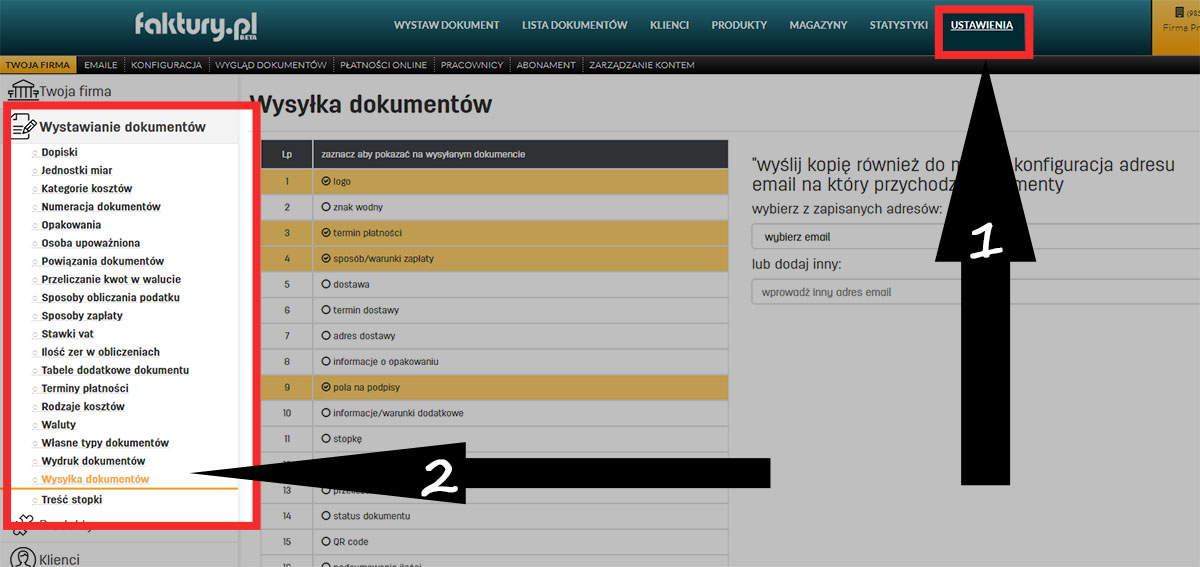The width and height of the screenshot is (1200, 567).
Task: Uncheck the sposób/warunki zapłaty option
Action: [326, 258]
